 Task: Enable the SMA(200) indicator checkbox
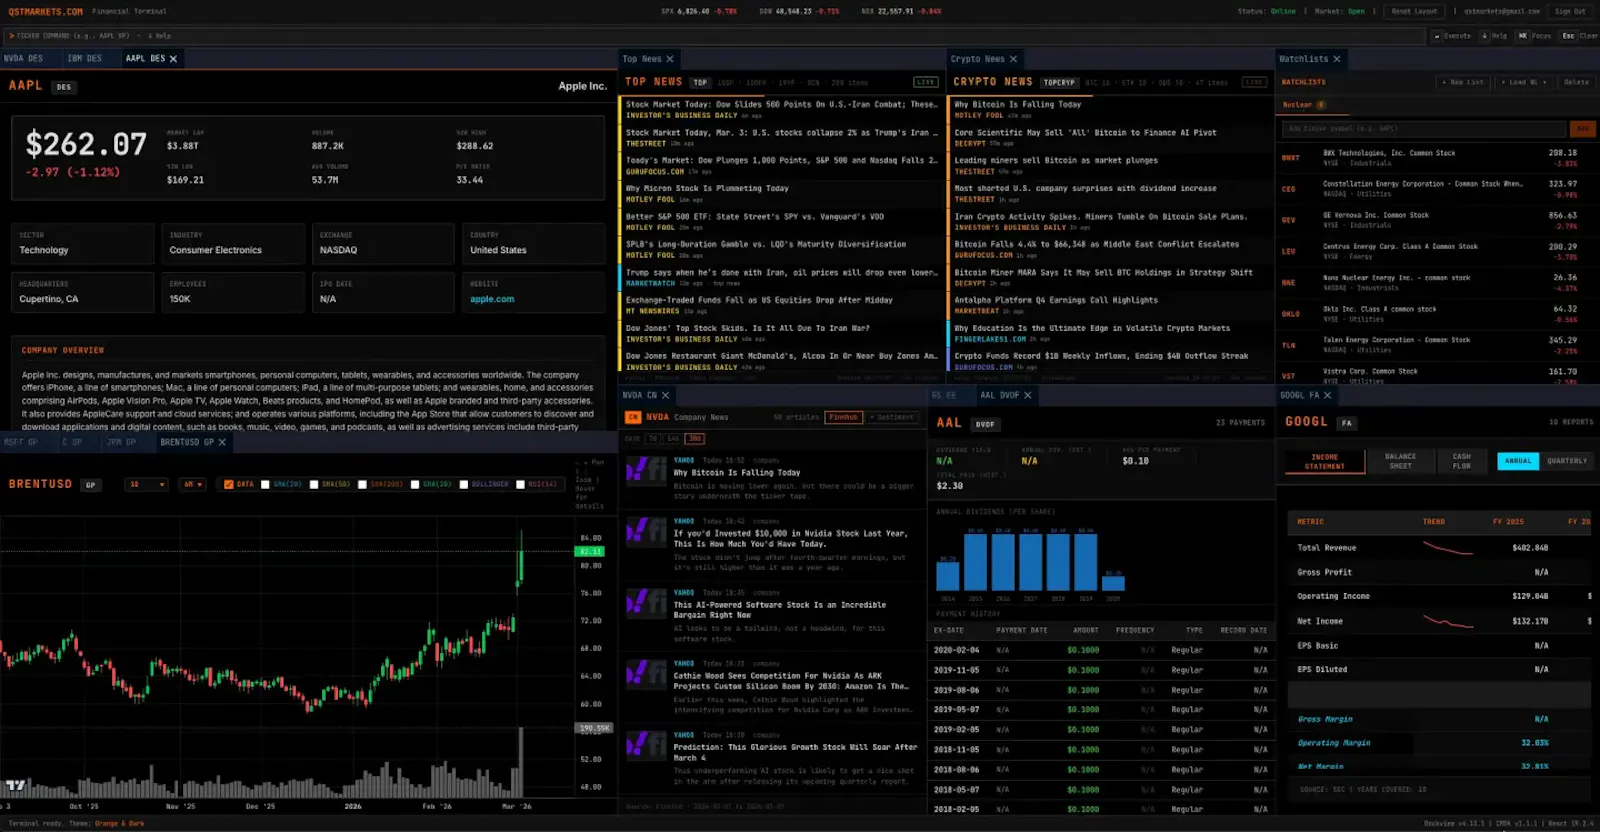click(x=362, y=484)
